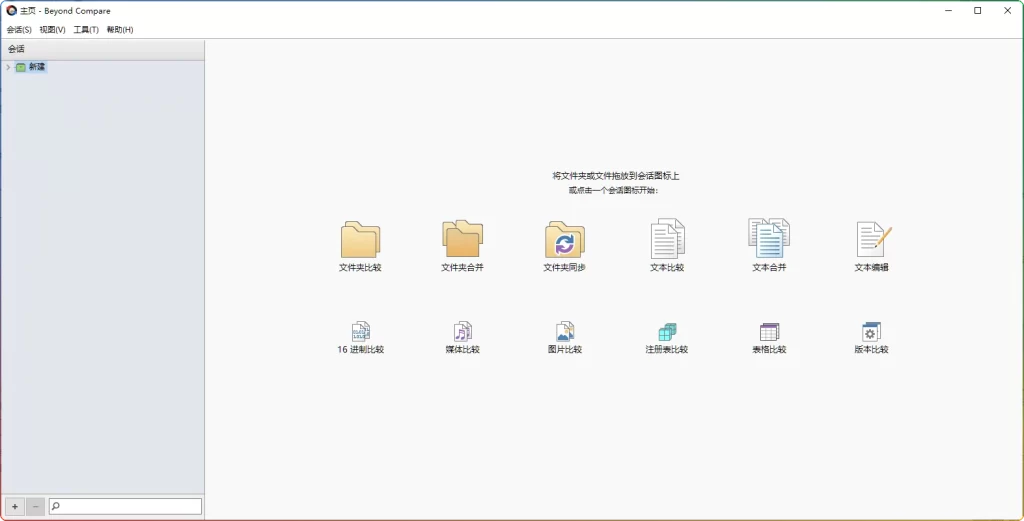Minimize the Beyond Compare window
The image size is (1024, 521).
[x=948, y=10]
